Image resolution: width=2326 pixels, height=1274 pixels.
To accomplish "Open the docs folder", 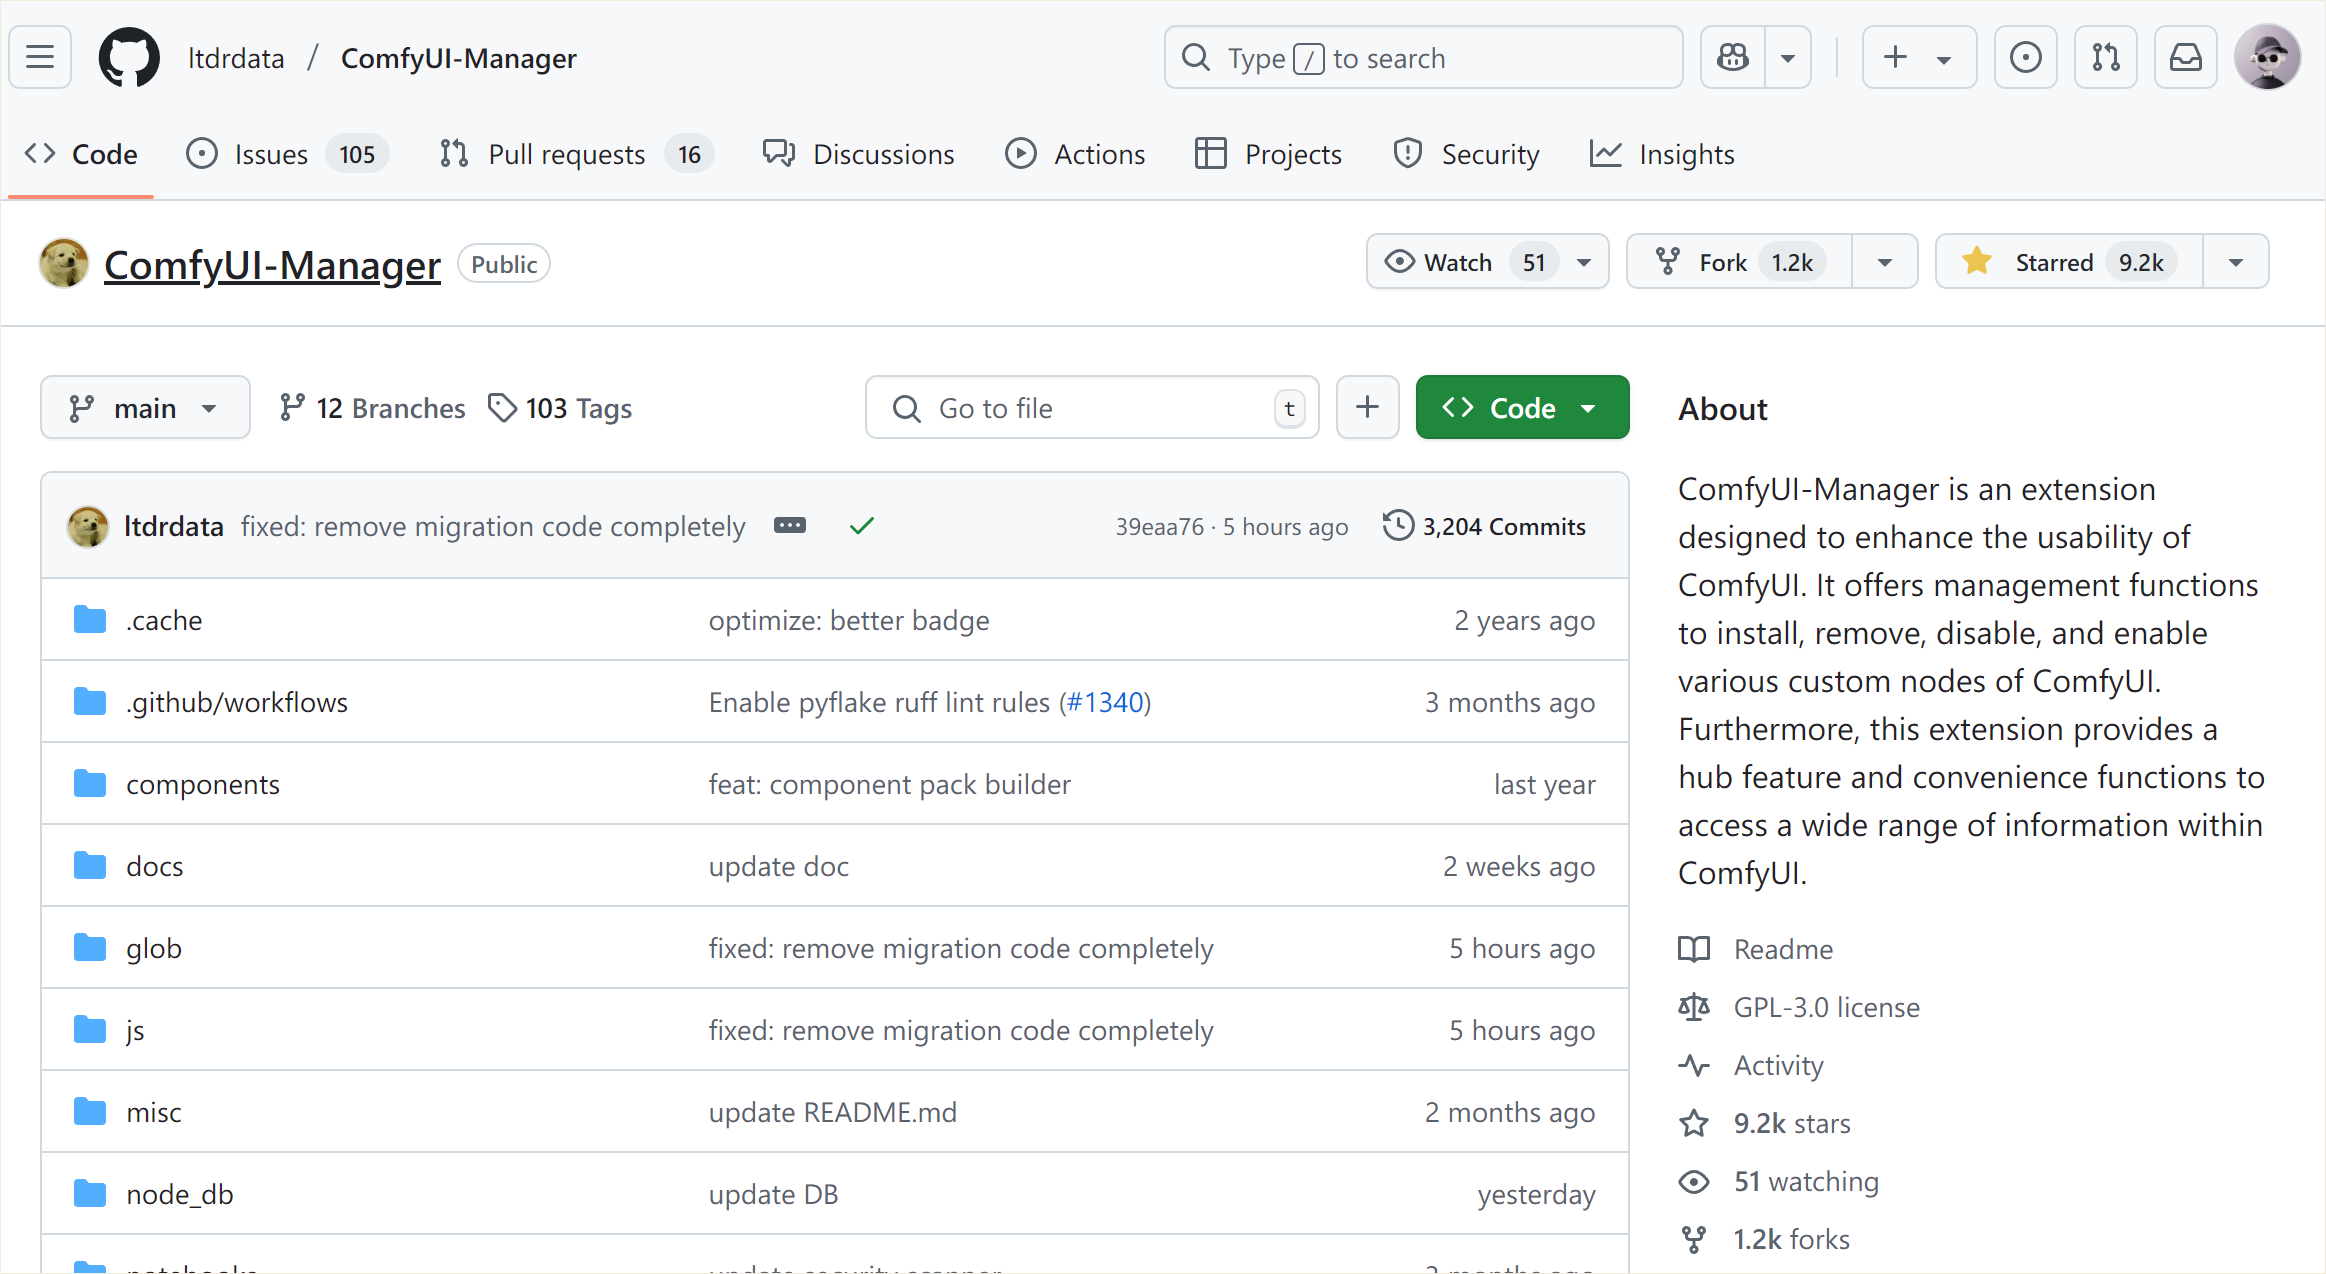I will tap(155, 866).
